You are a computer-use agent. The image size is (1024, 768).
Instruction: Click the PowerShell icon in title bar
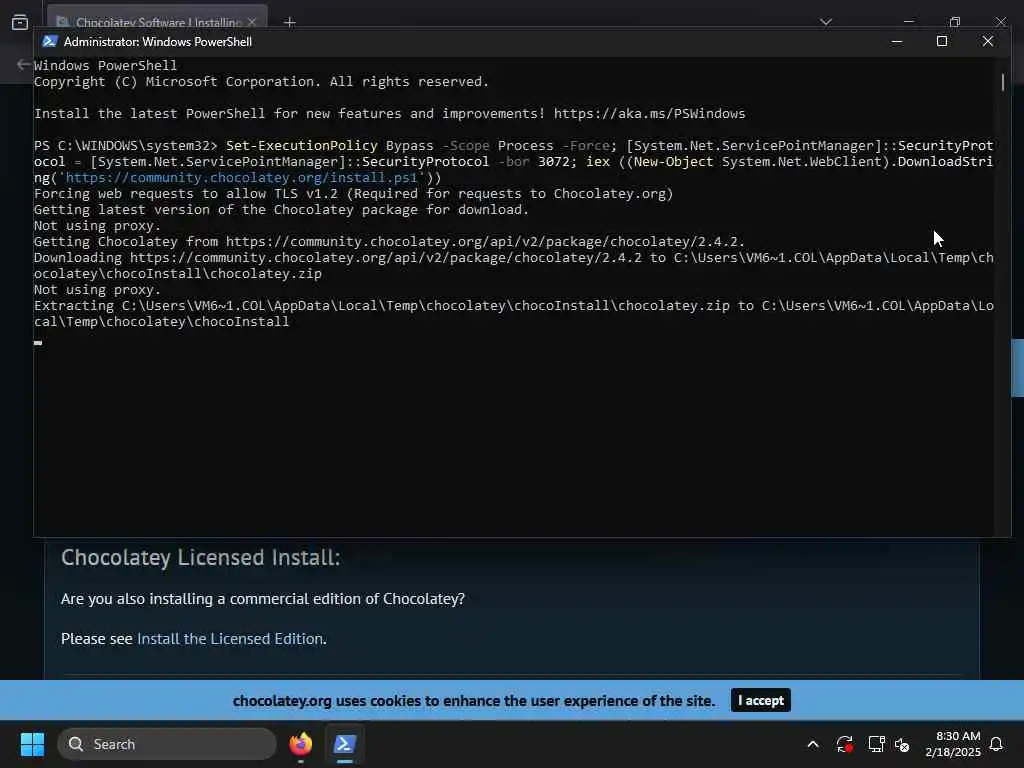coord(50,42)
